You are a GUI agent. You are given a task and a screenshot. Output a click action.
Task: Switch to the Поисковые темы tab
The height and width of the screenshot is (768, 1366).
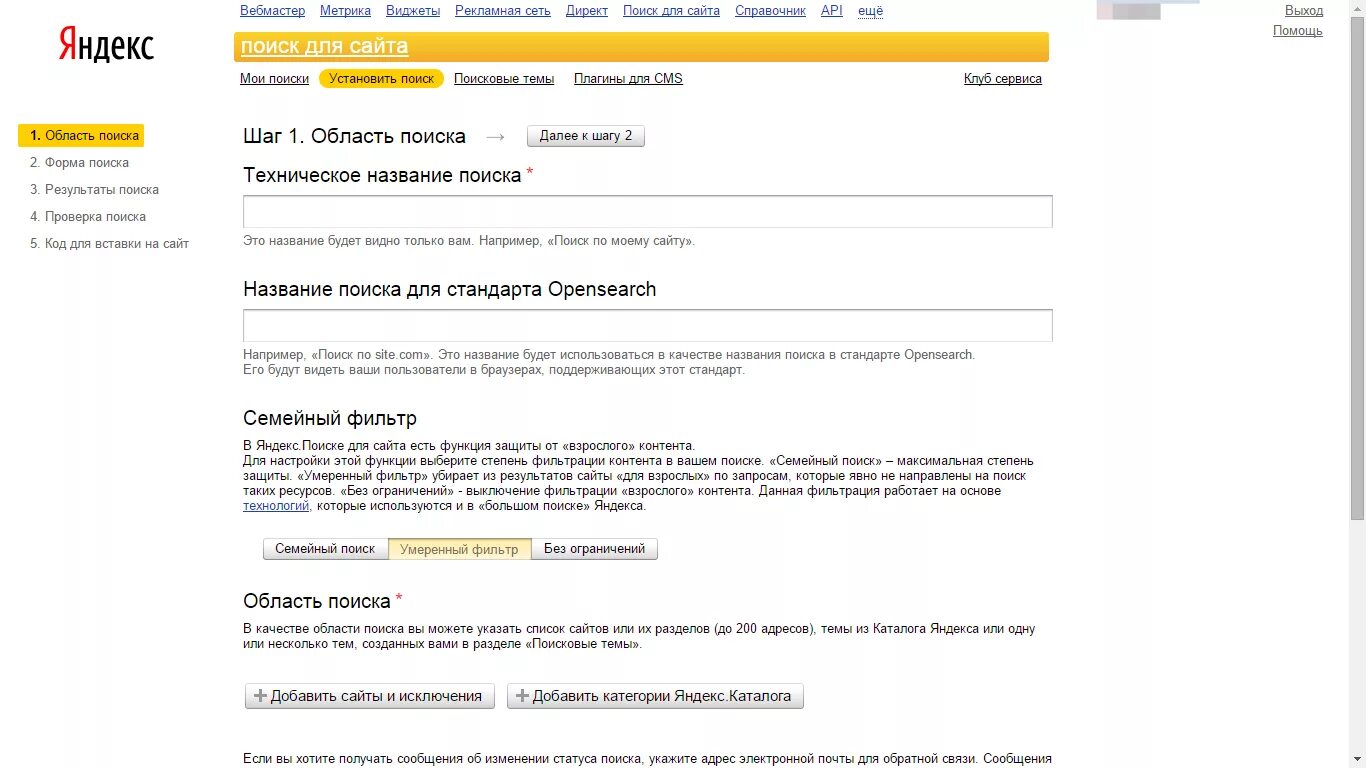(504, 79)
